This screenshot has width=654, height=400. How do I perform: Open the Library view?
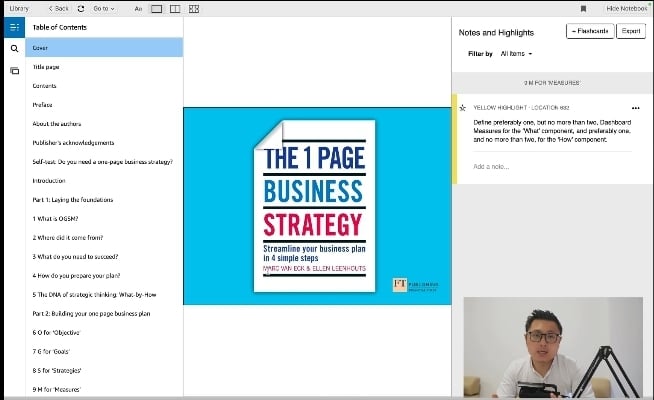pyautogui.click(x=19, y=8)
